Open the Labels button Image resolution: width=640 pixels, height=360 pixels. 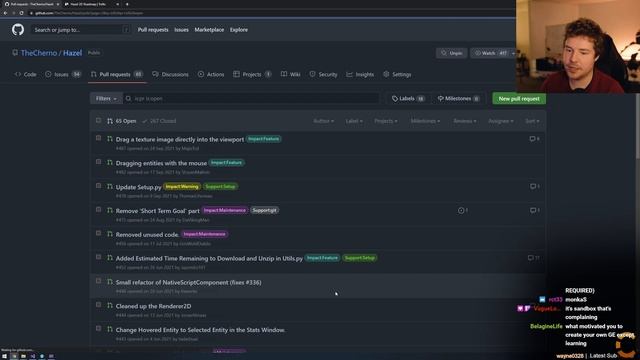click(408, 98)
